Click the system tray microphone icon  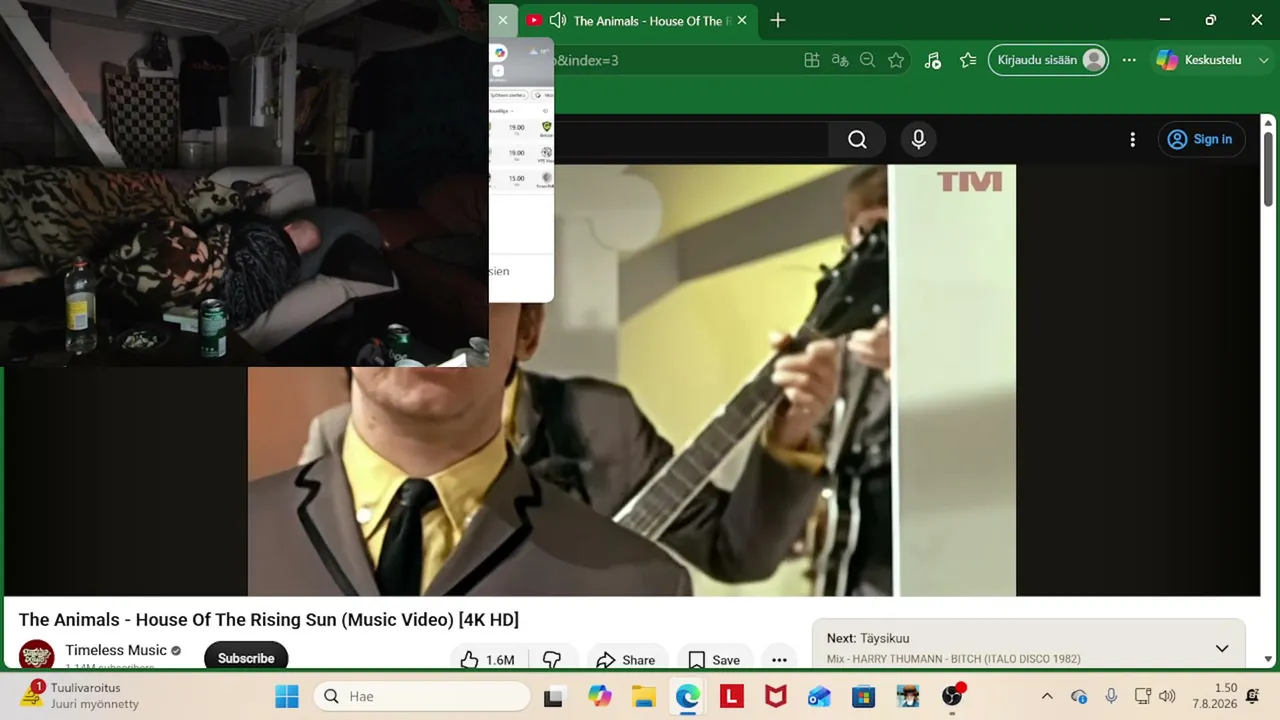[x=1111, y=696]
